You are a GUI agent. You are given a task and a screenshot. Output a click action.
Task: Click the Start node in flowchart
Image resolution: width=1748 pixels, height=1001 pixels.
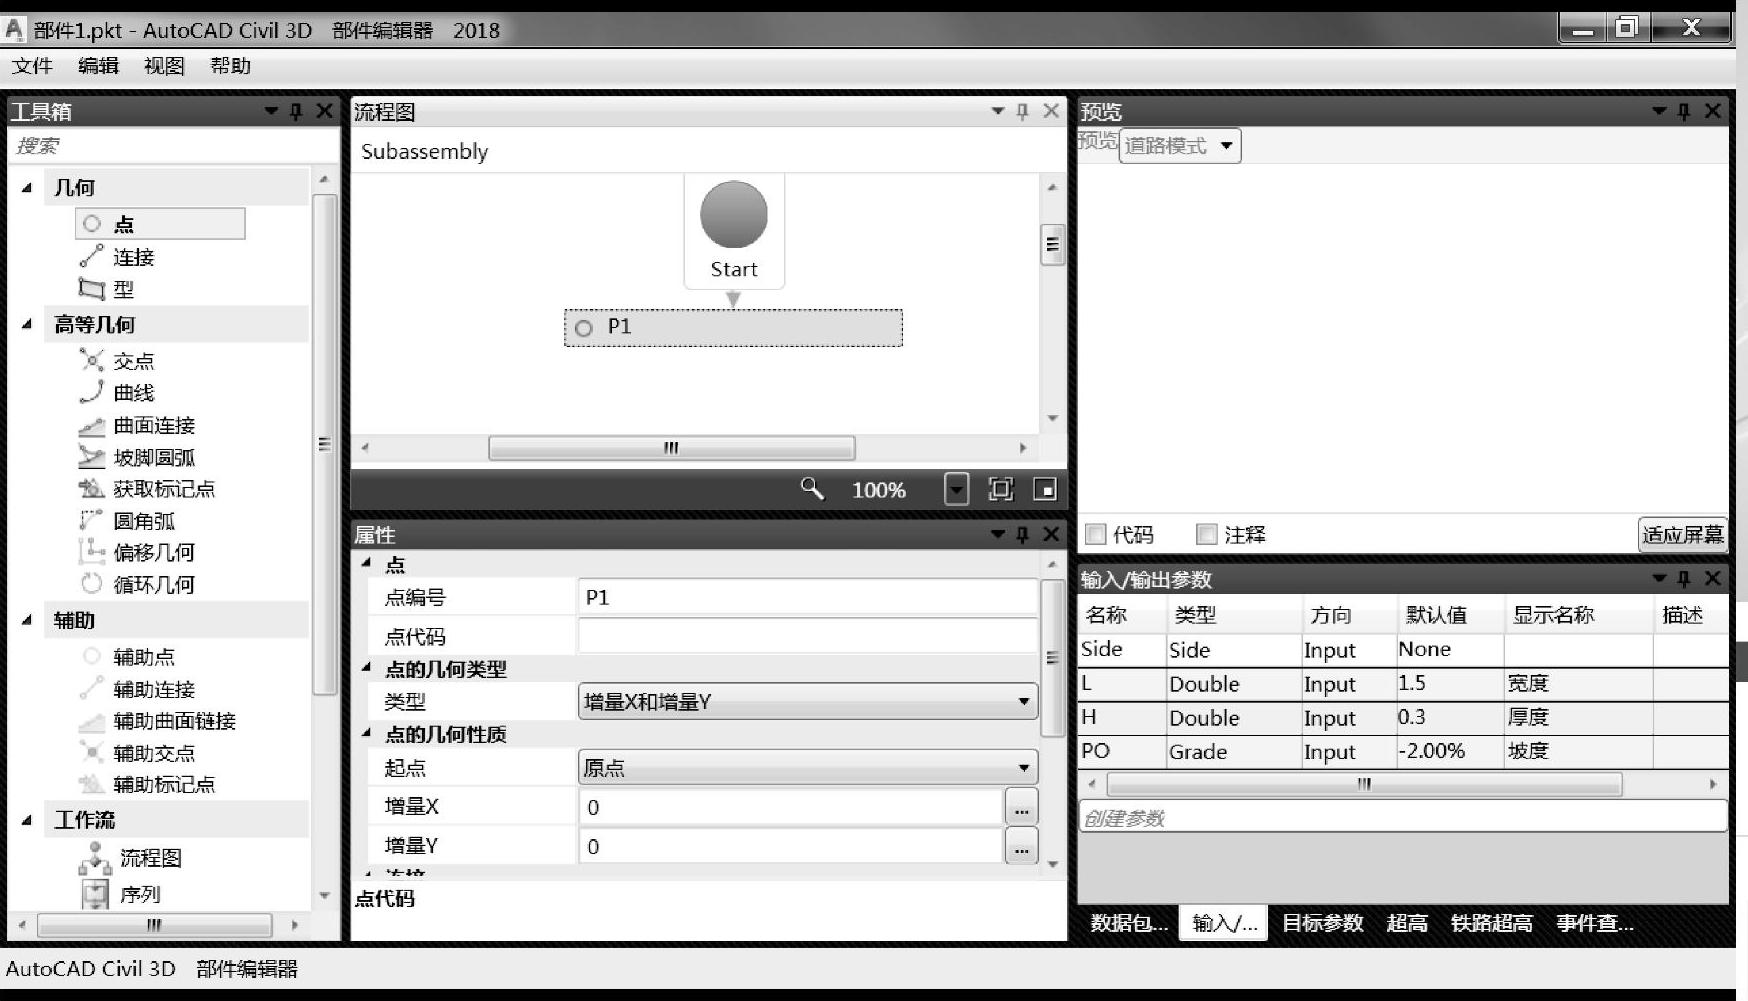tap(734, 230)
